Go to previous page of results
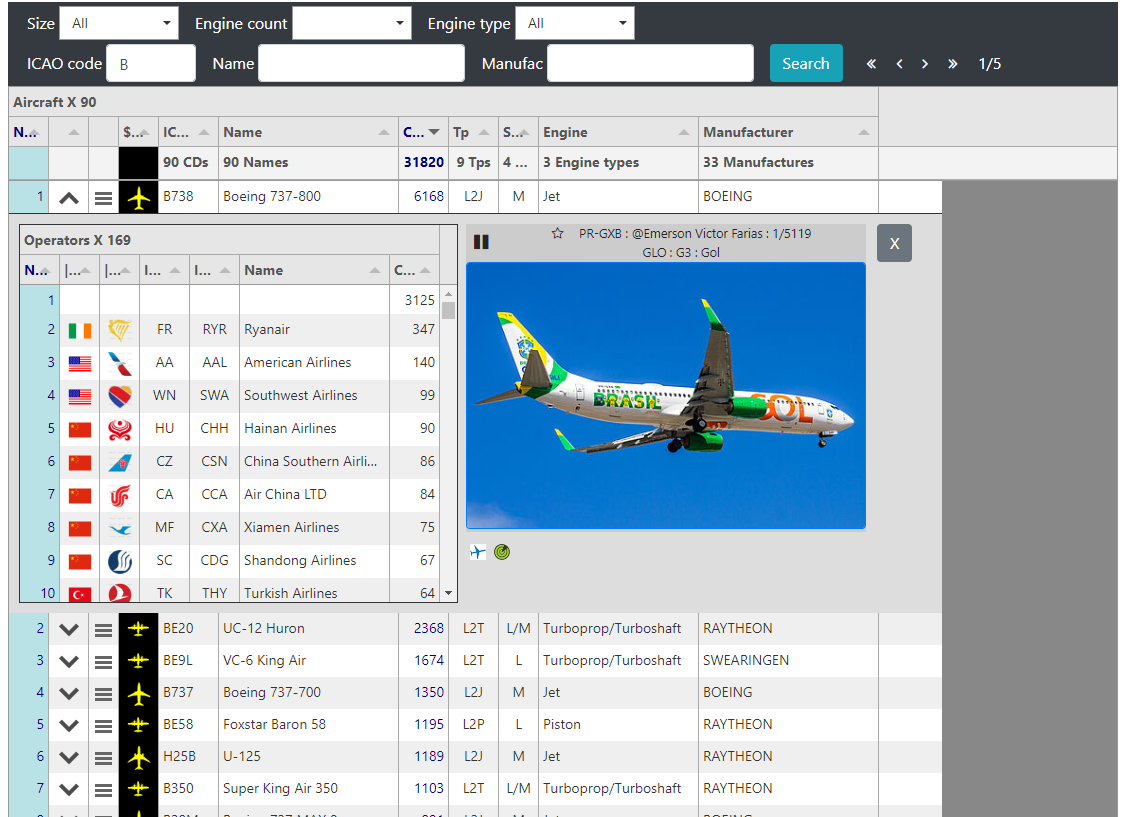This screenshot has height=817, width=1129. click(899, 64)
